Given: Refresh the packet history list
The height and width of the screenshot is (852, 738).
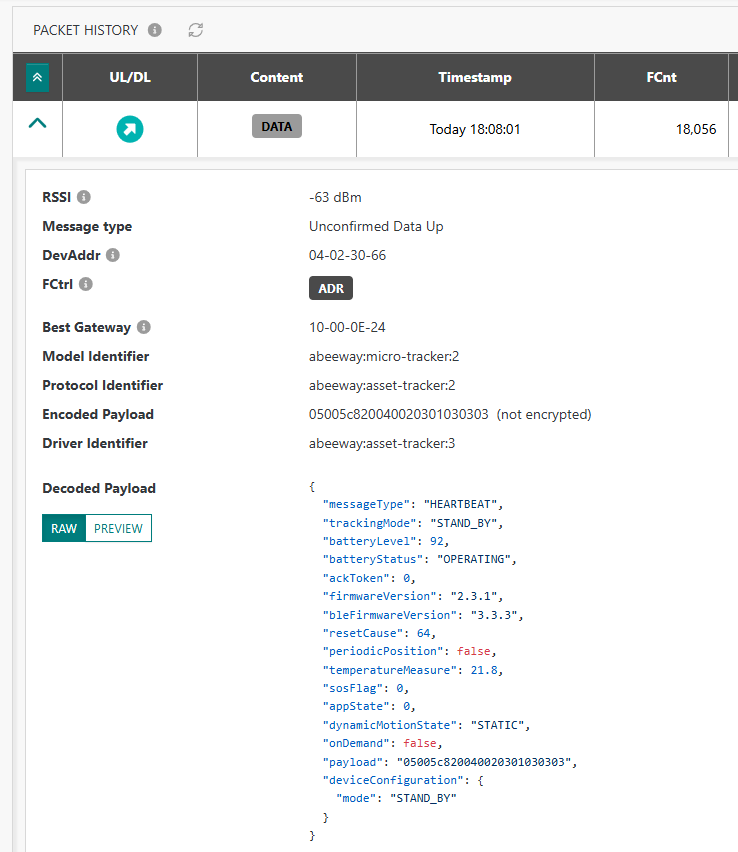Looking at the screenshot, I should click(x=196, y=30).
